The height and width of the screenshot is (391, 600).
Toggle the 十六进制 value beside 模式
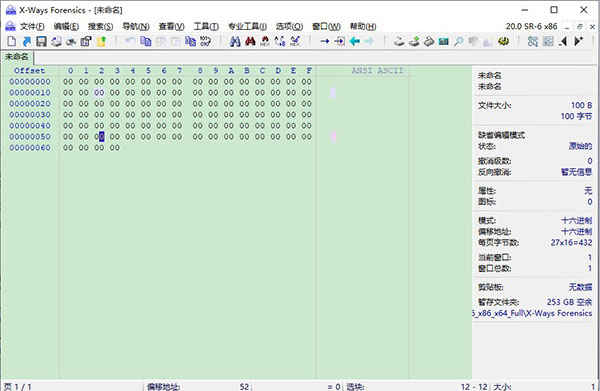[577, 220]
